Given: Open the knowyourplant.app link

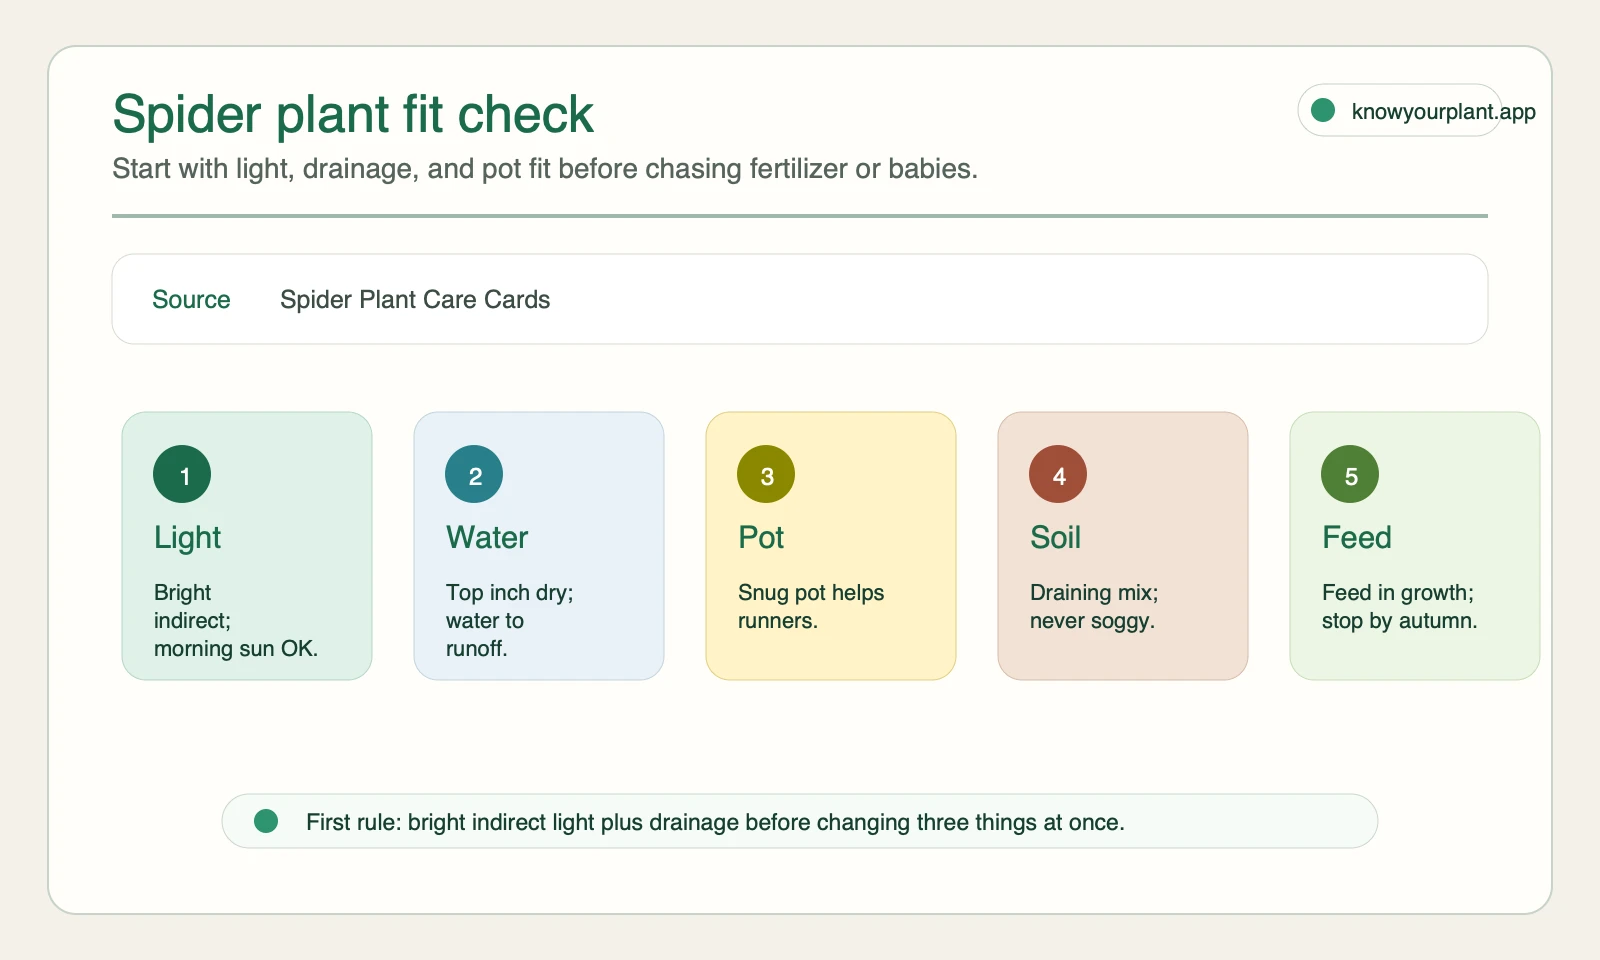Looking at the screenshot, I should [x=1443, y=111].
